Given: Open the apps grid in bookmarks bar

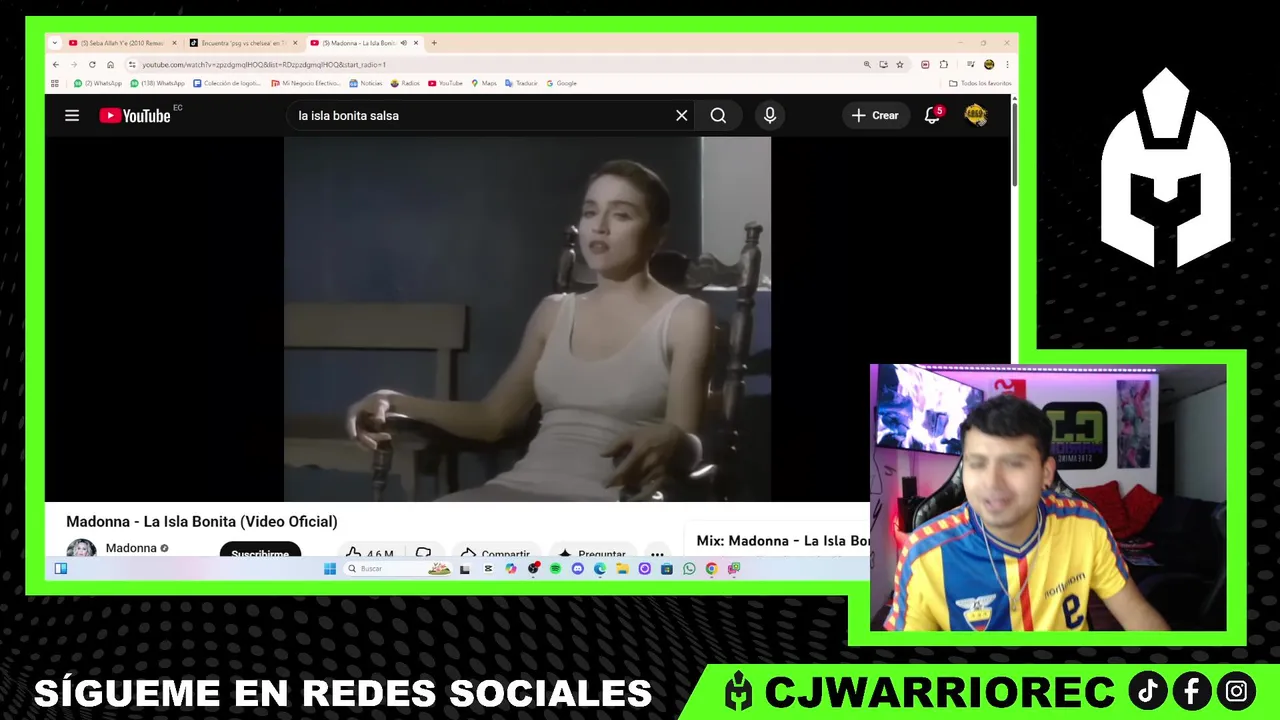Looking at the screenshot, I should tap(55, 83).
